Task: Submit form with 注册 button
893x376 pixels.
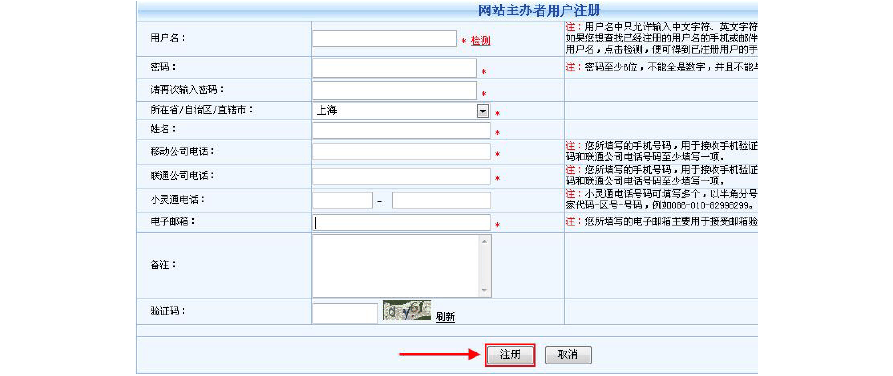Action: click(510, 355)
